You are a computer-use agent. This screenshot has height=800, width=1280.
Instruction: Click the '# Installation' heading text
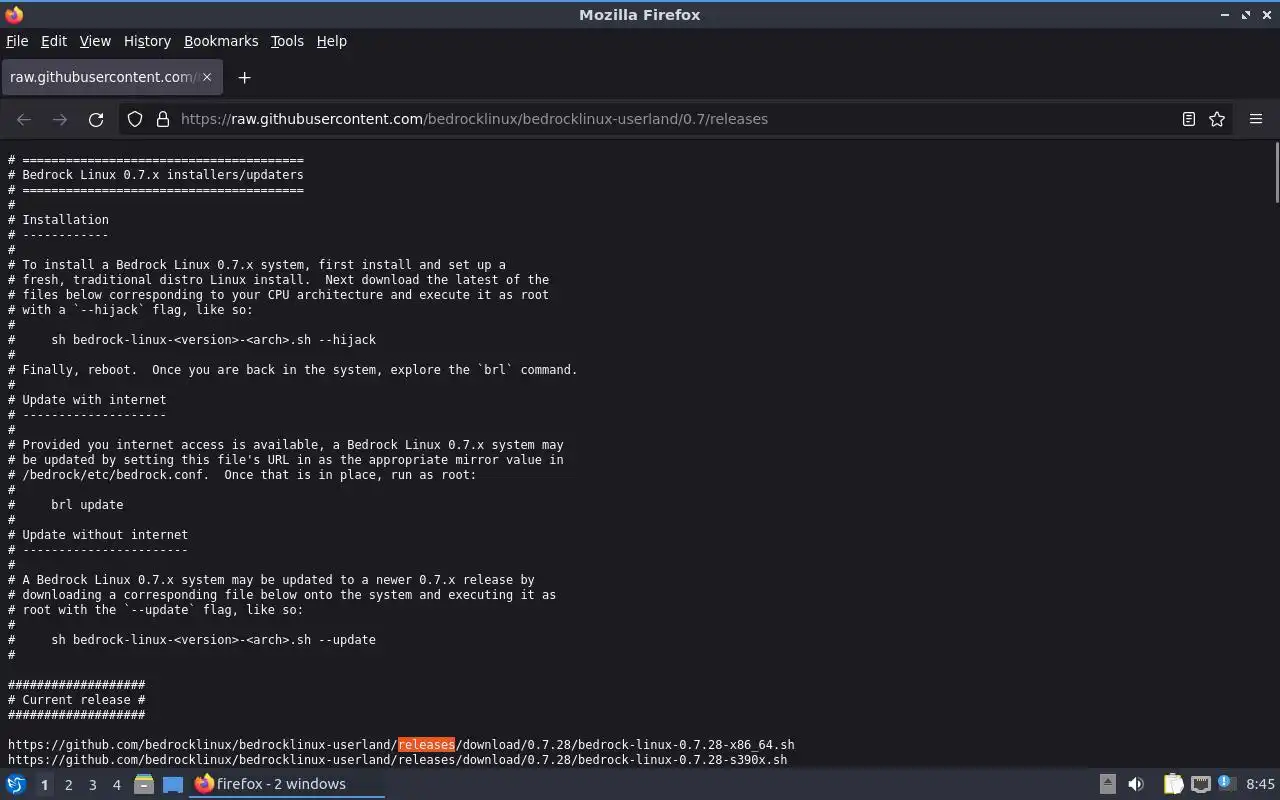coord(58,220)
